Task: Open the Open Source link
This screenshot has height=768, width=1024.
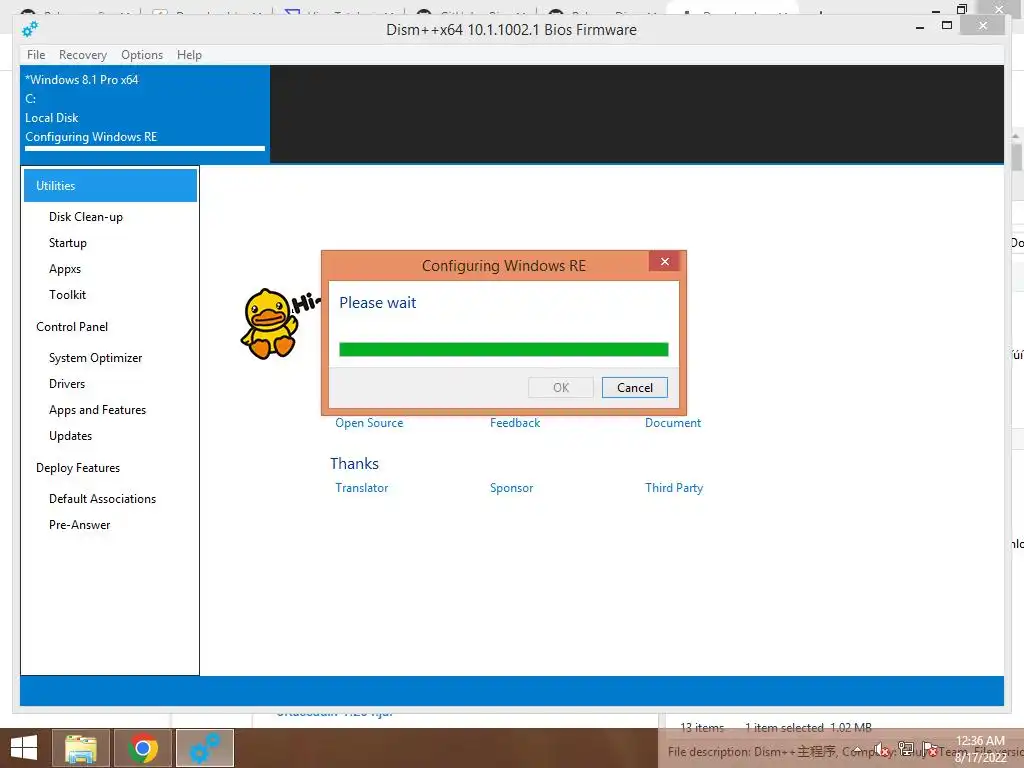Action: click(x=369, y=423)
